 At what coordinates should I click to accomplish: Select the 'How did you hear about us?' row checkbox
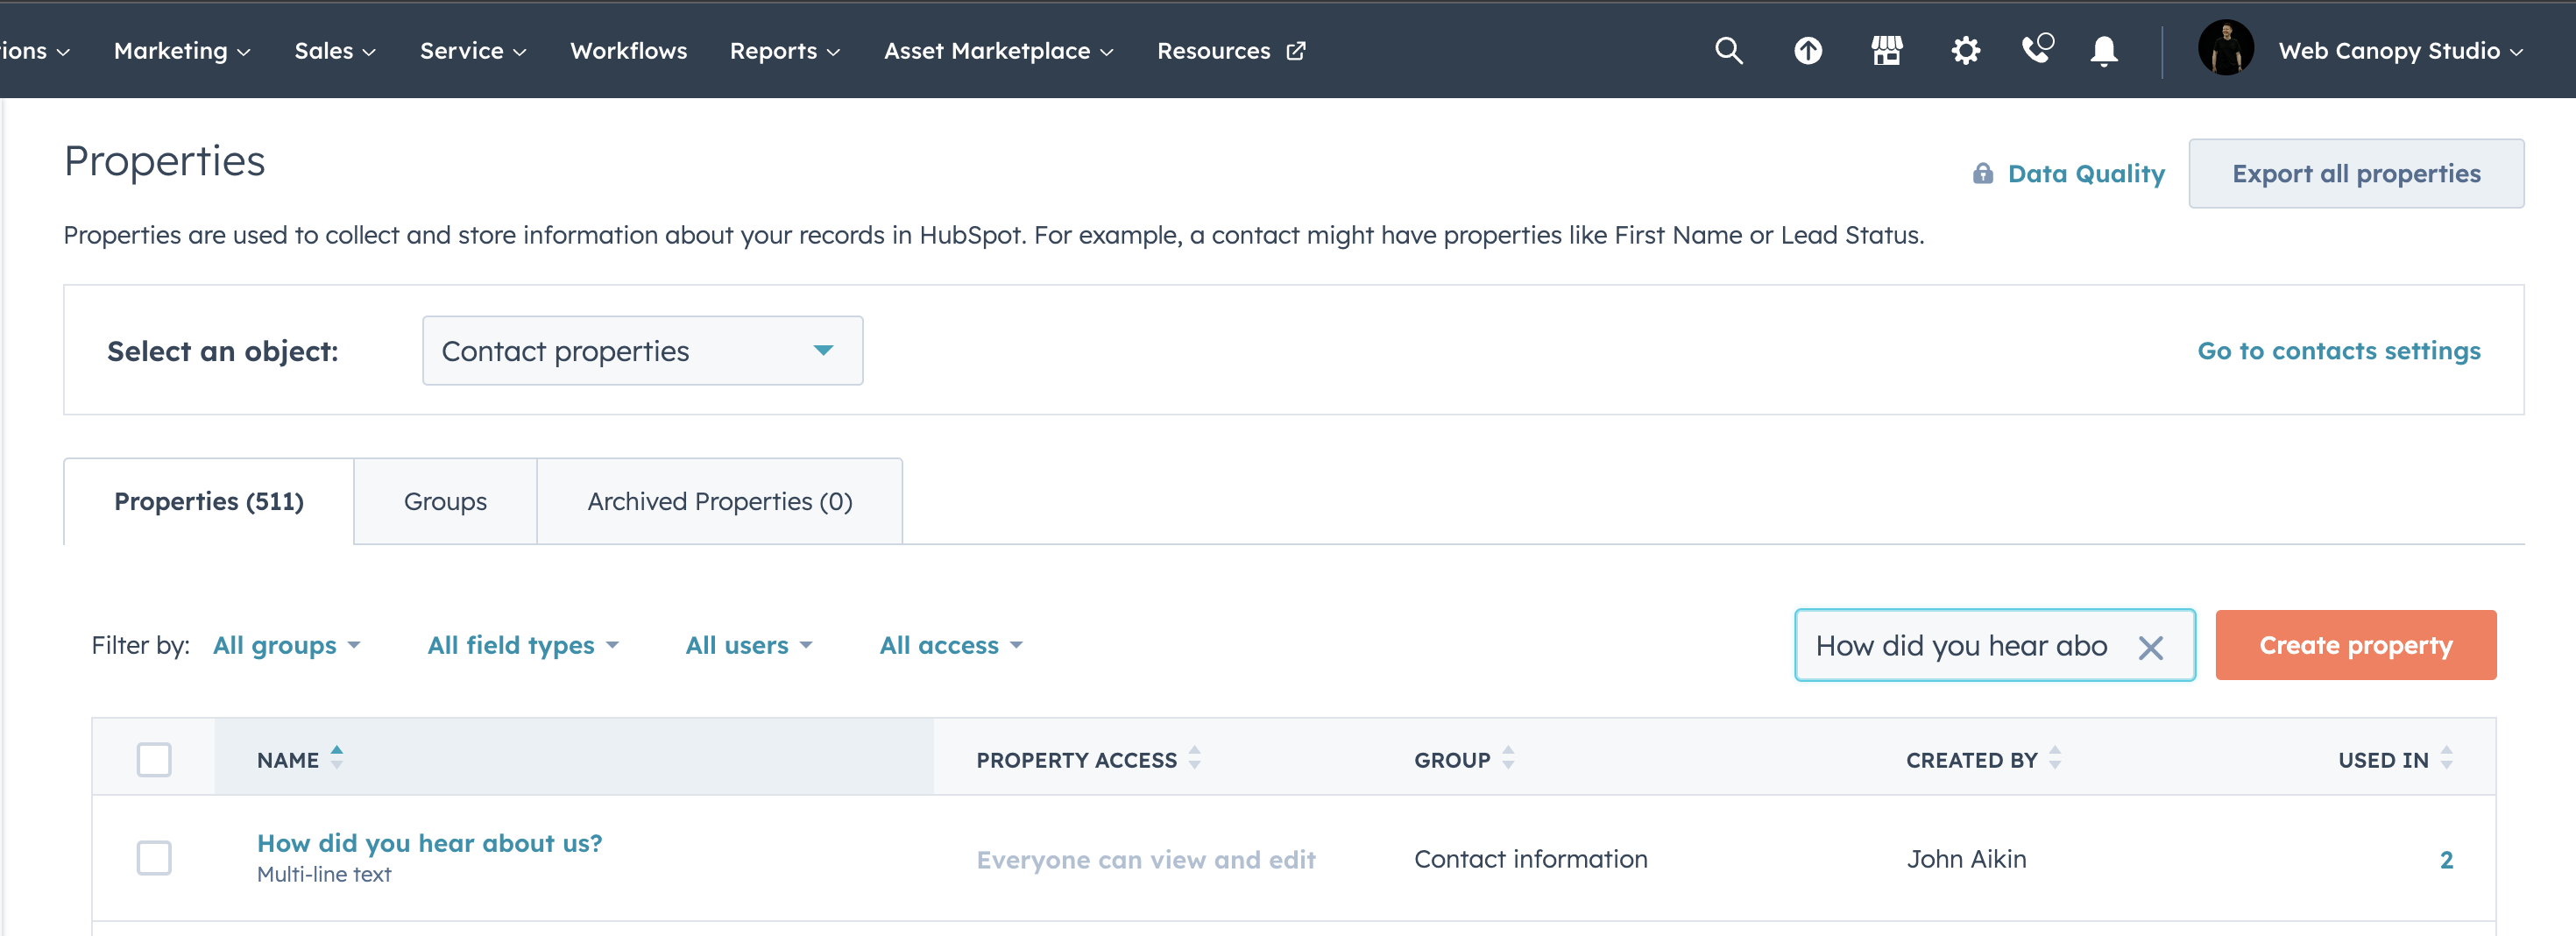155,858
